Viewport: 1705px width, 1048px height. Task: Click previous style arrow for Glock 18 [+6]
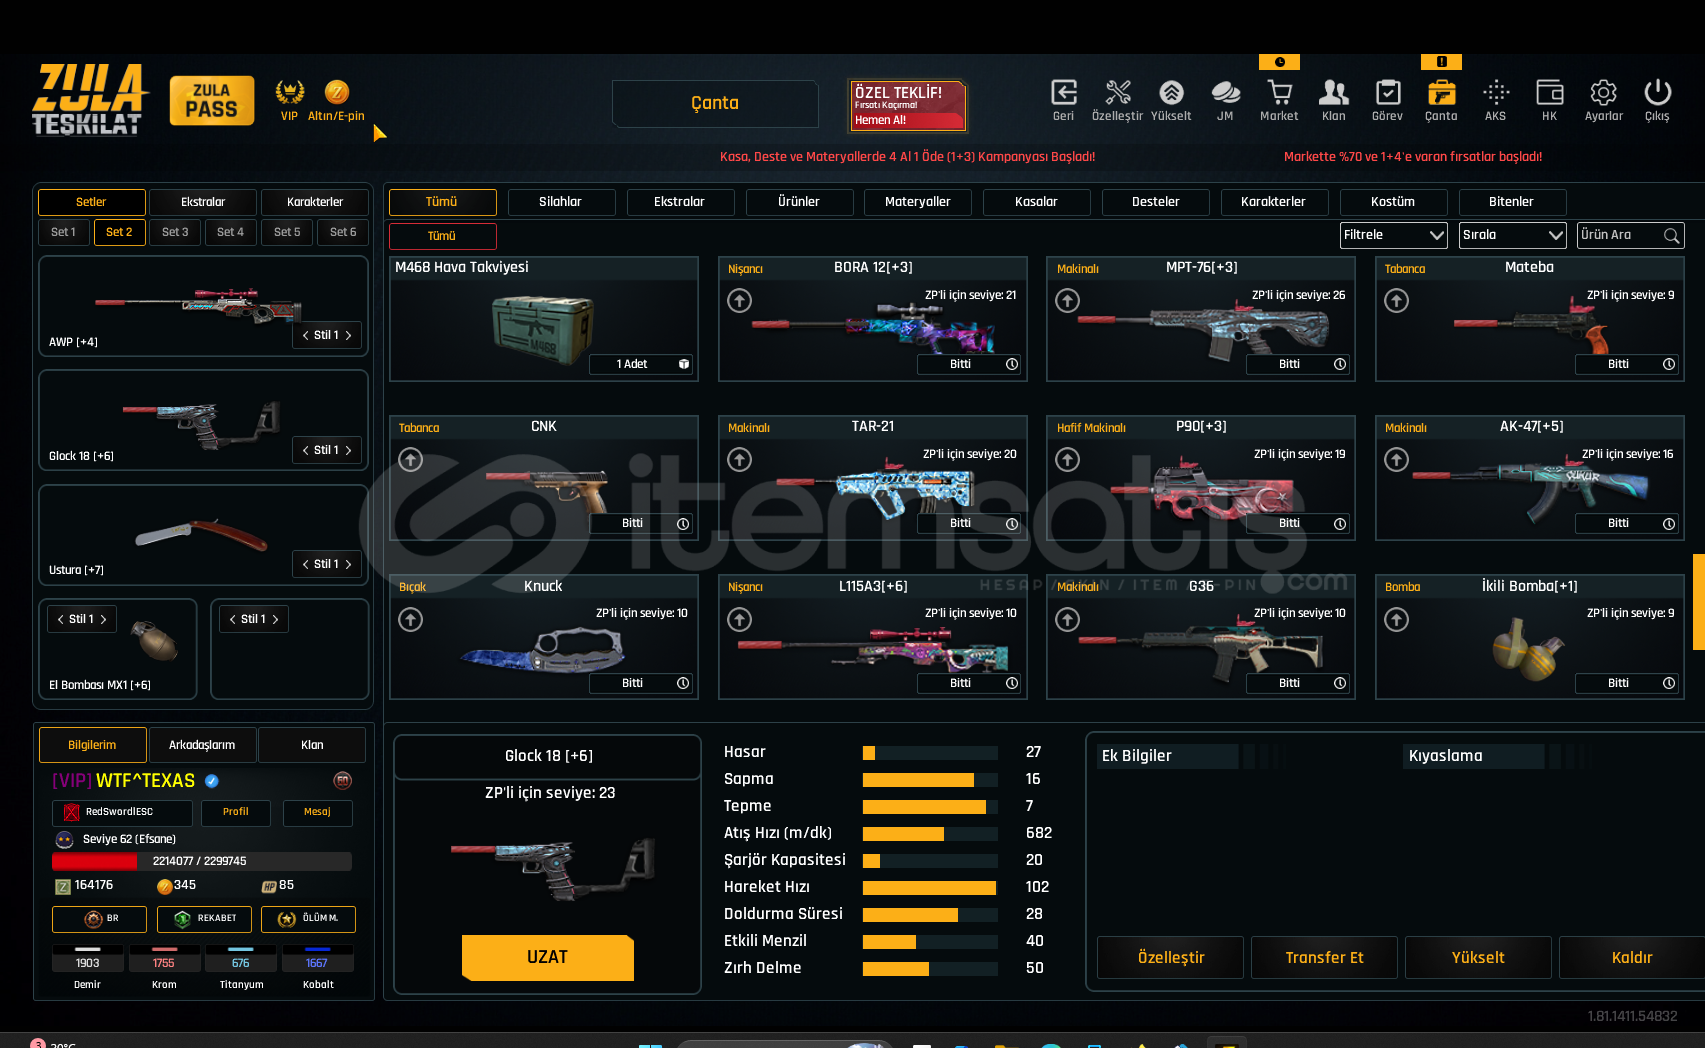(x=306, y=451)
